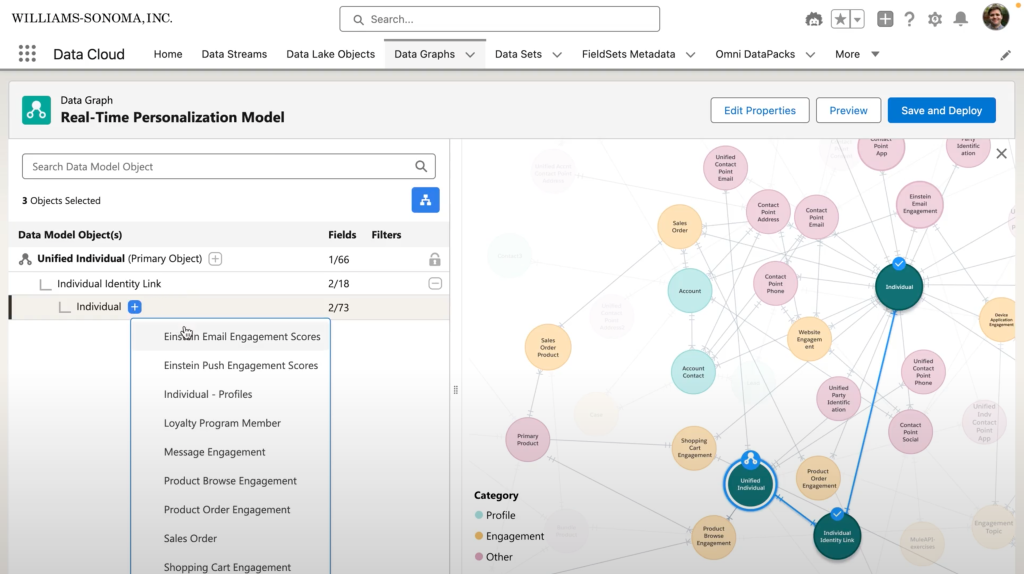The width and height of the screenshot is (1024, 574).
Task: Click the Engagement category color dot
Action: click(x=478, y=536)
